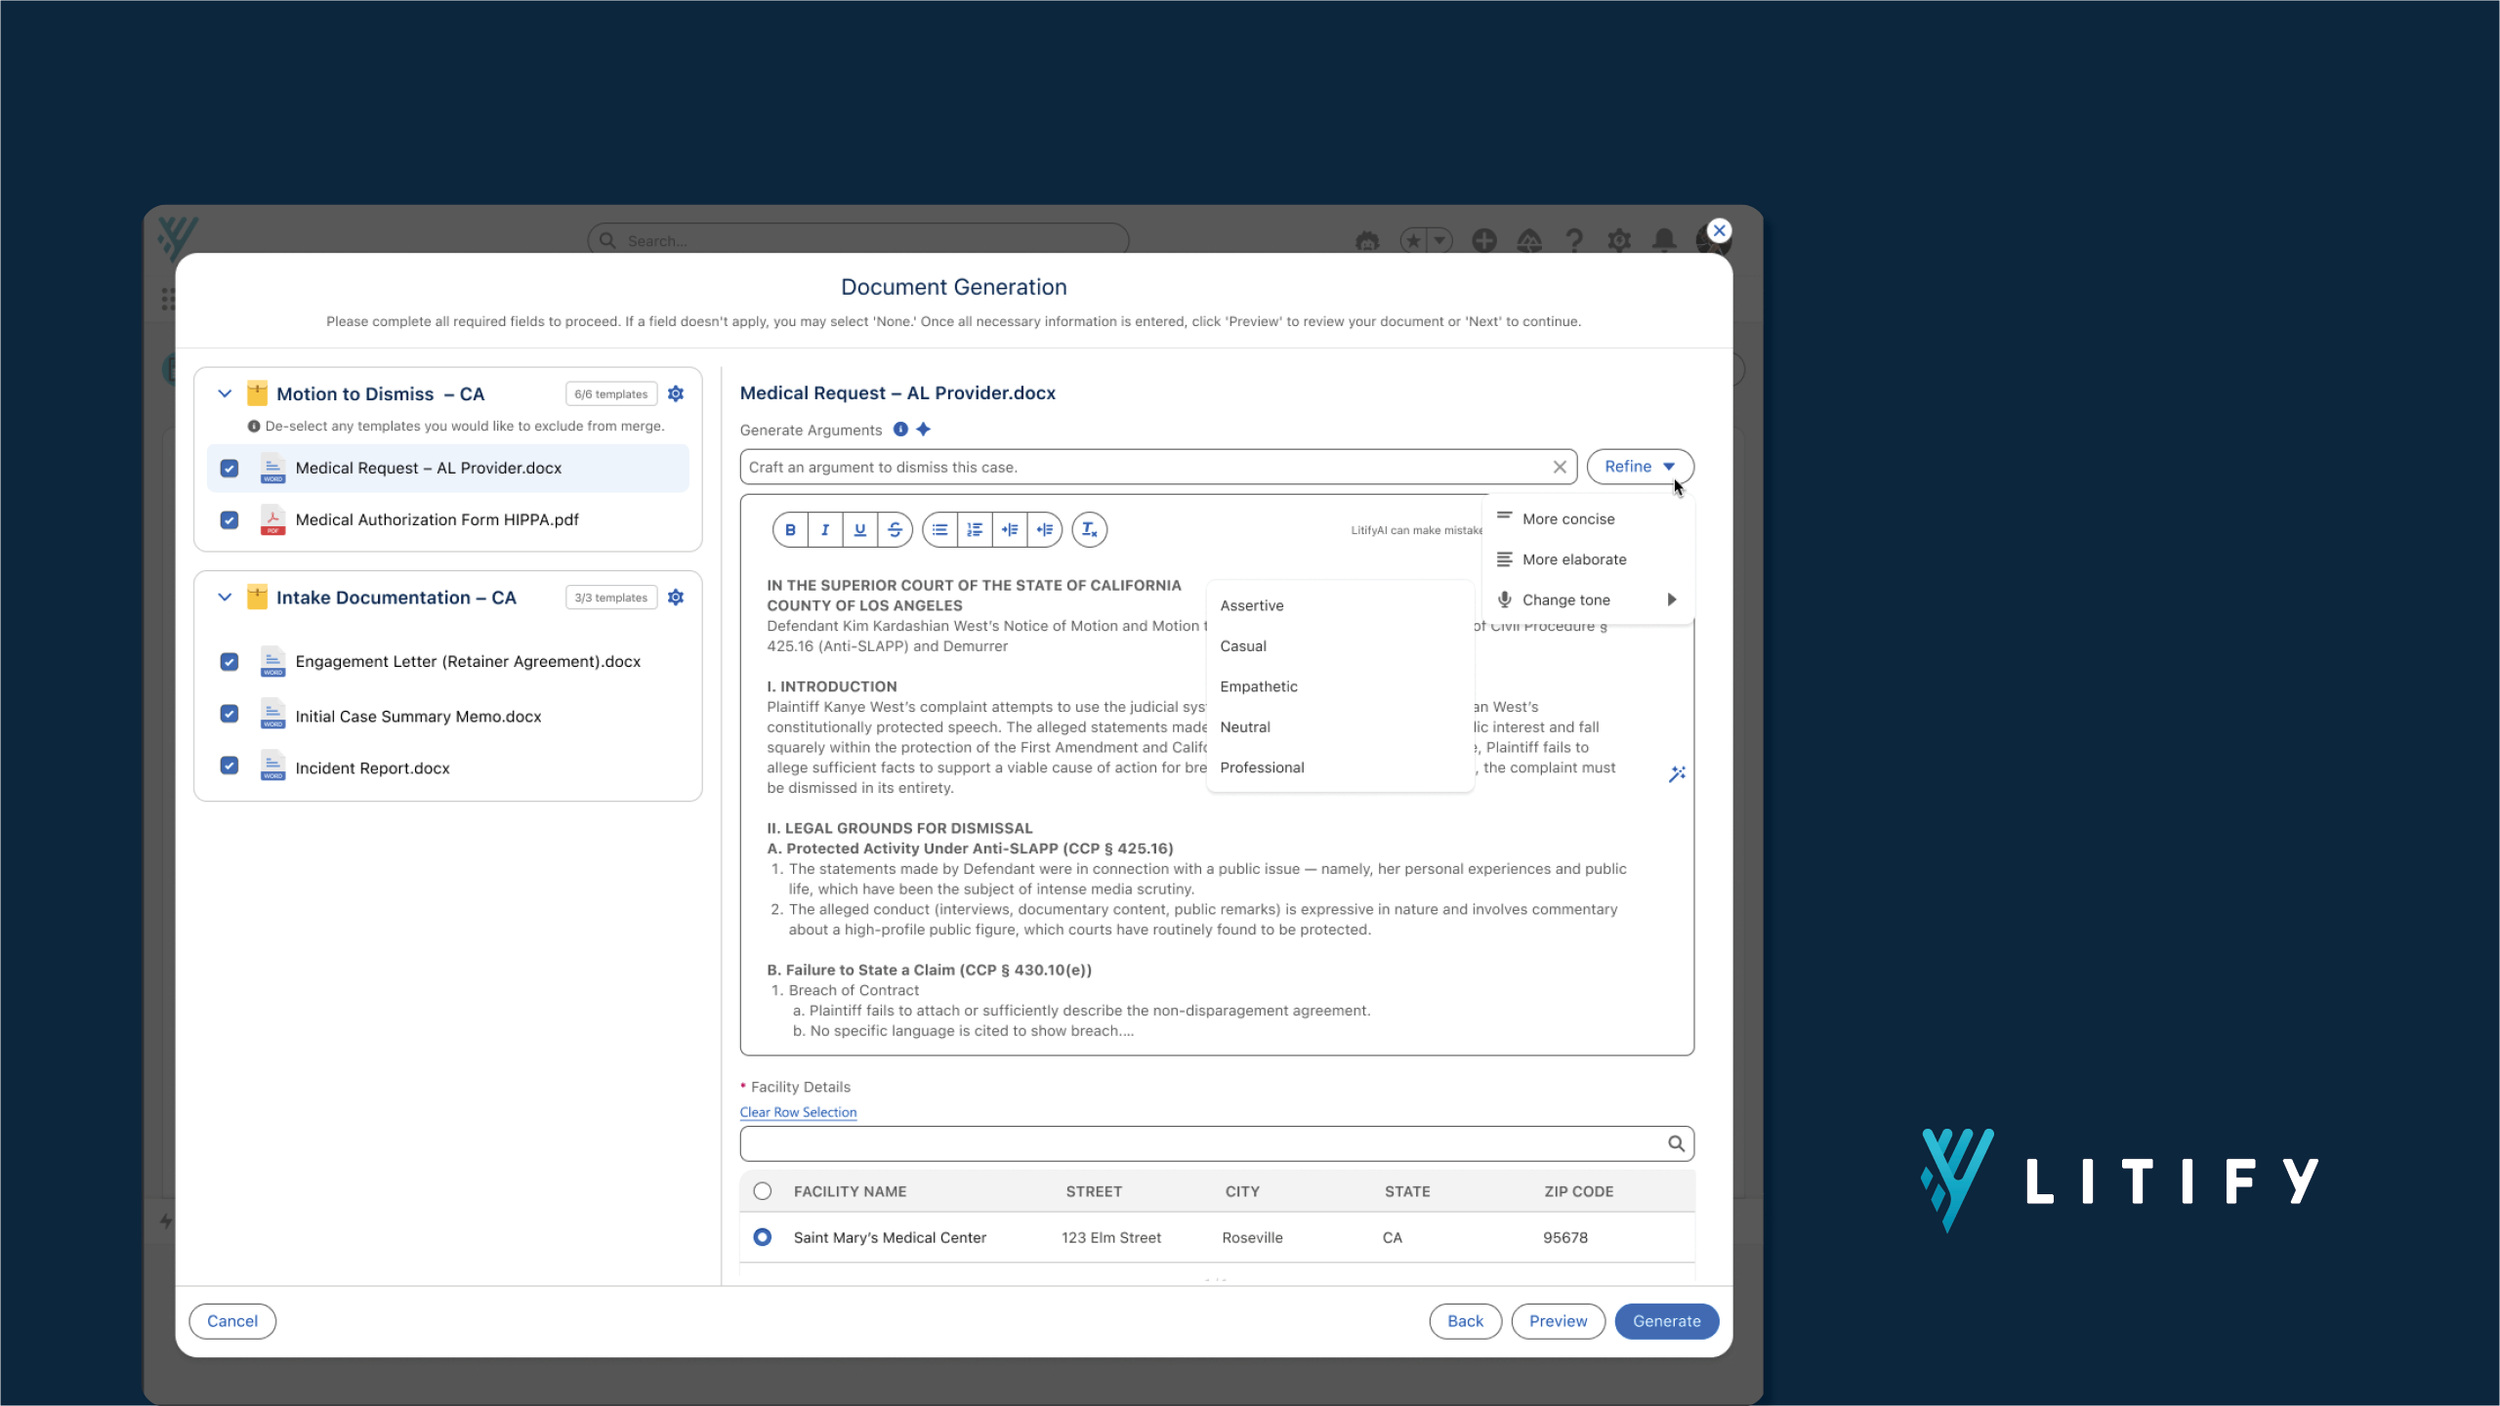This screenshot has width=2500, height=1406.
Task: Uncheck Medical Authorization Form HIPPA.pdf
Action: pos(229,520)
